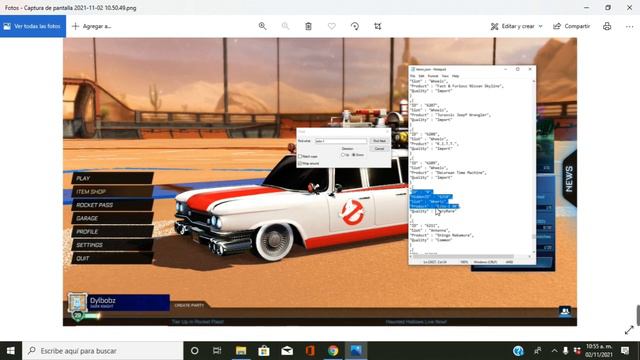Open File Explorer from the taskbar
This screenshot has height=360, width=640.
point(241,351)
